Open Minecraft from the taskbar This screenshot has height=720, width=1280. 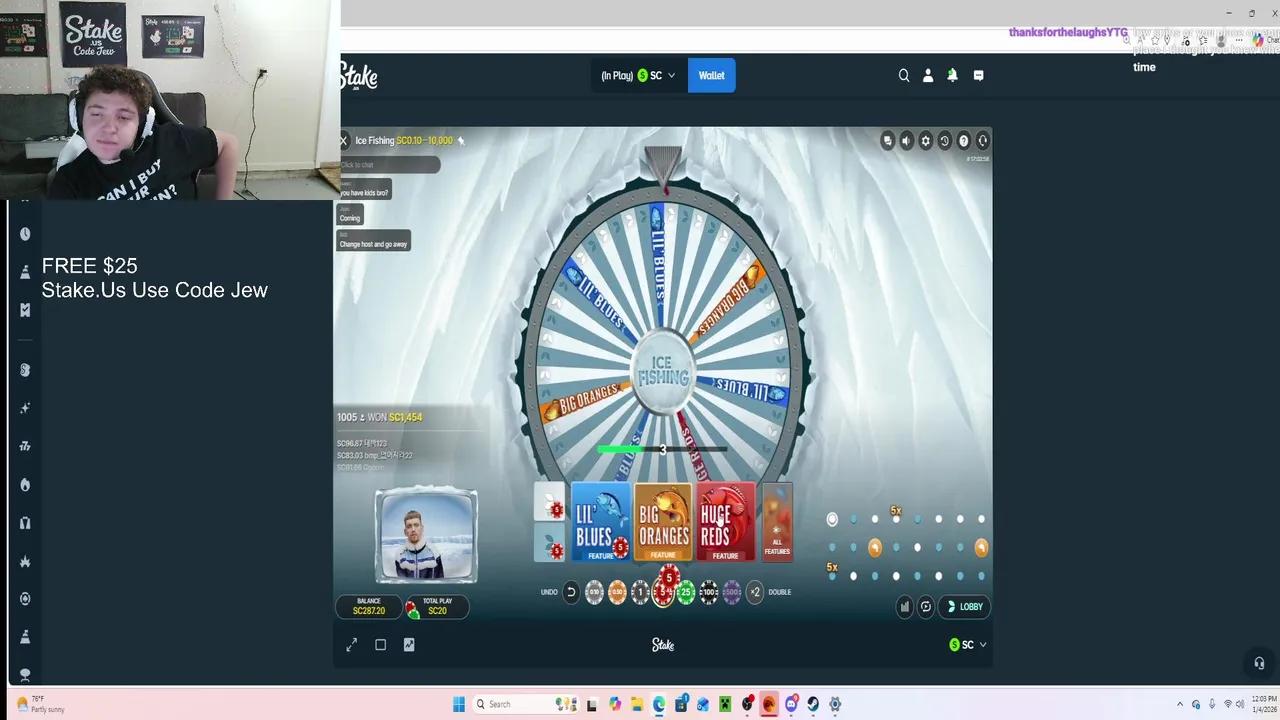(x=725, y=704)
